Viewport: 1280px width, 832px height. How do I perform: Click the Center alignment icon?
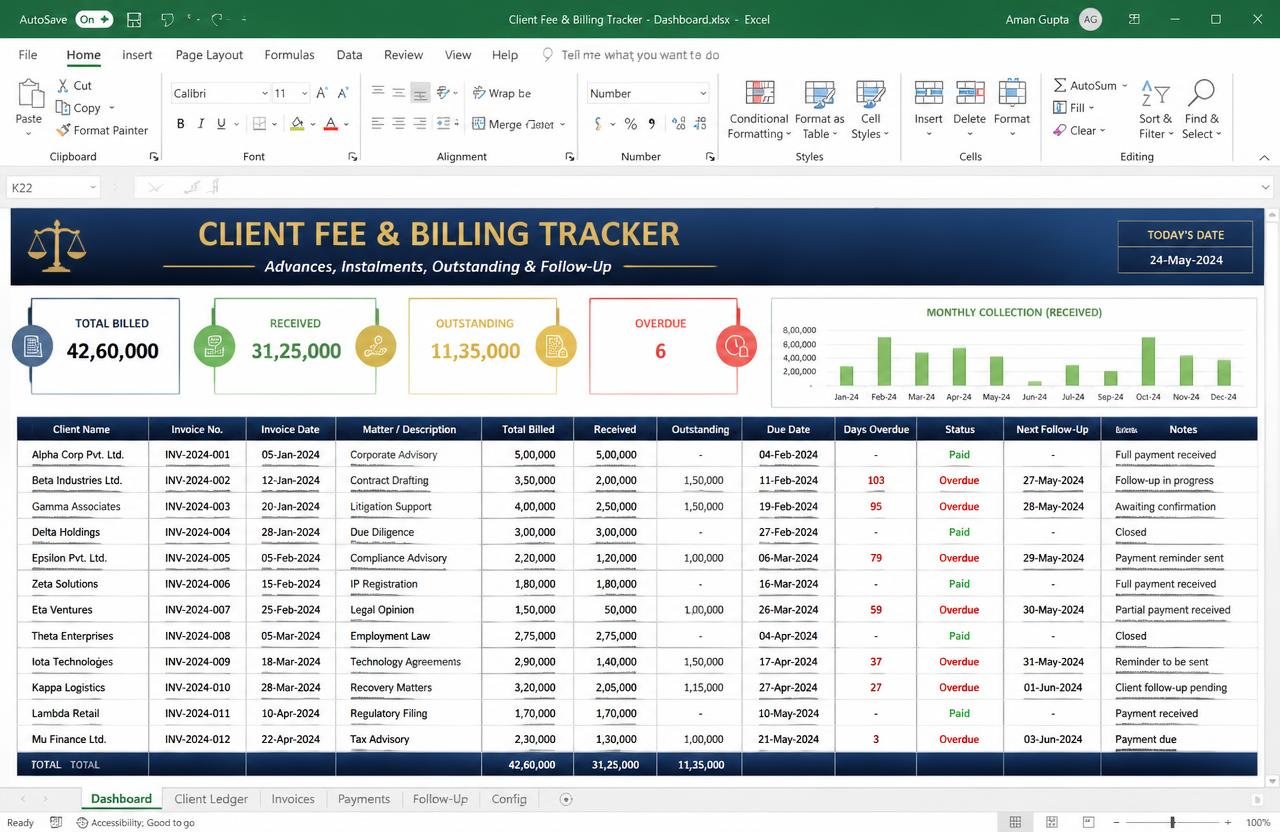tap(399, 124)
